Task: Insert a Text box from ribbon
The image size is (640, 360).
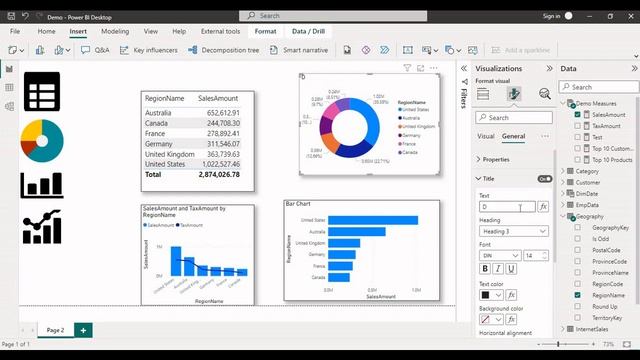Action: [x=407, y=50]
